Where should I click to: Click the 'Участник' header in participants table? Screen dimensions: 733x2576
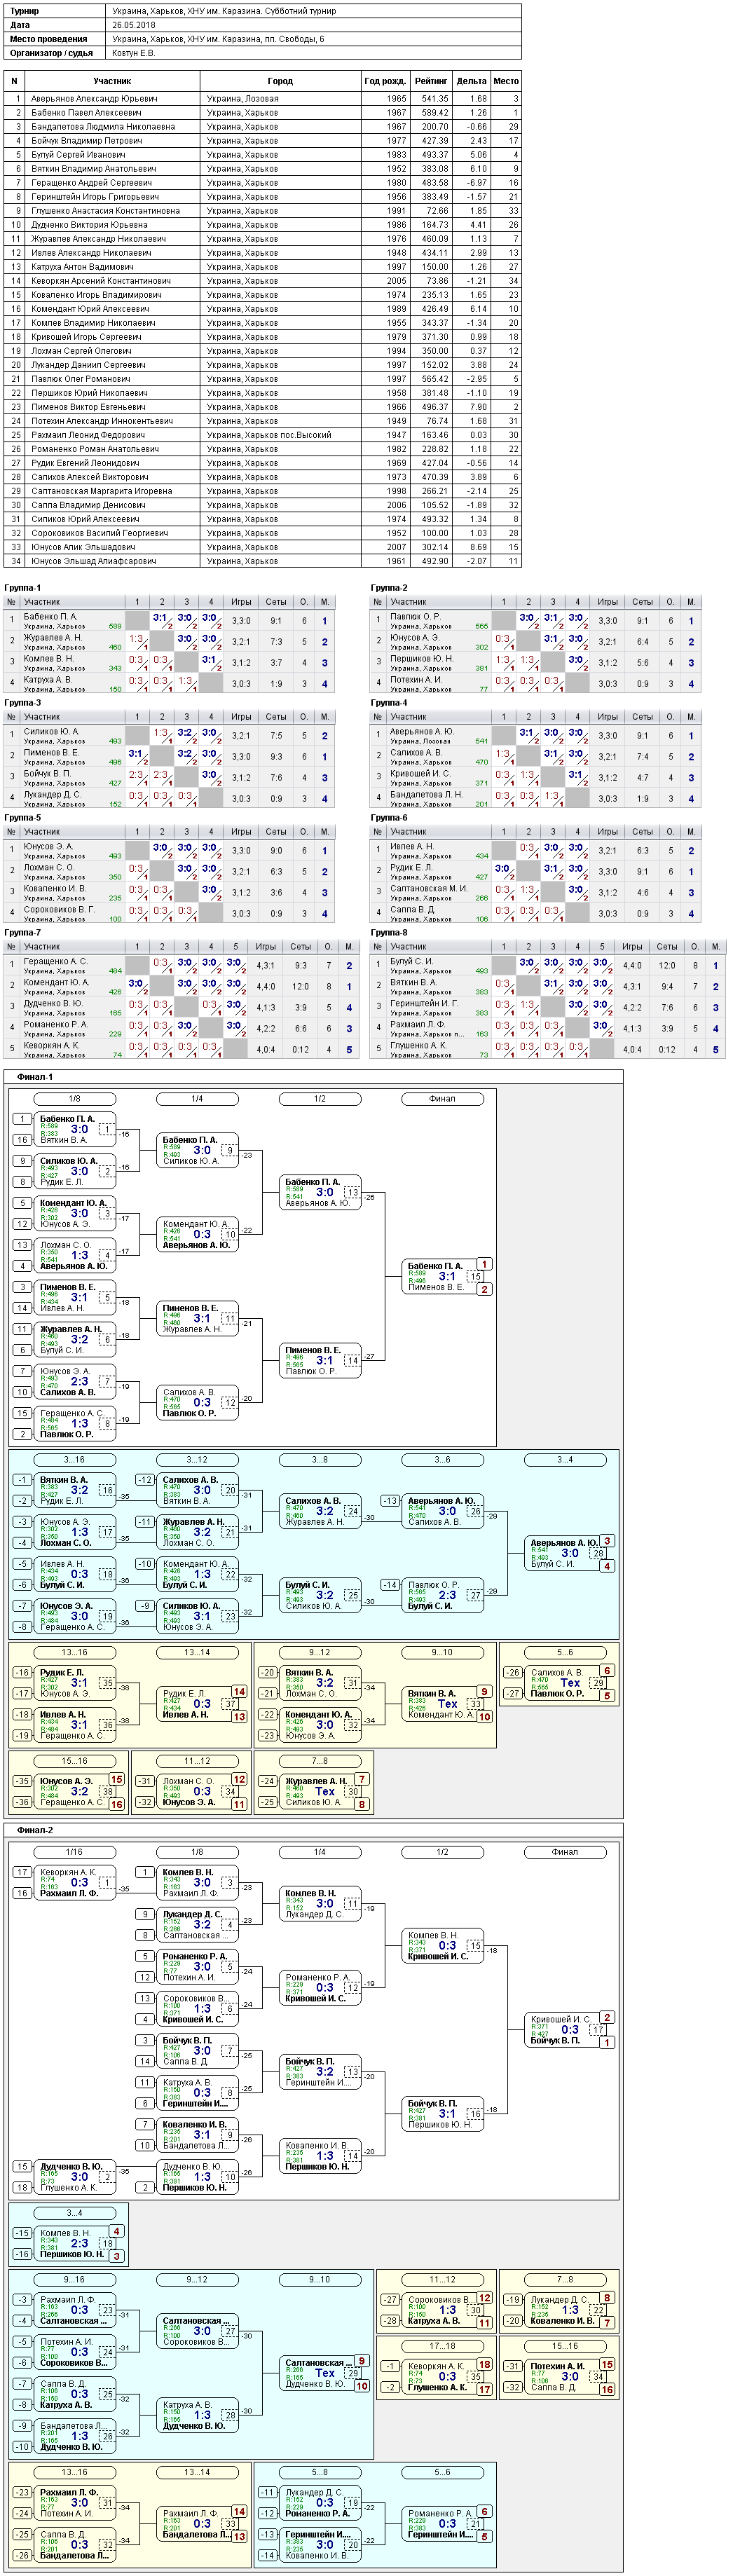tap(112, 81)
